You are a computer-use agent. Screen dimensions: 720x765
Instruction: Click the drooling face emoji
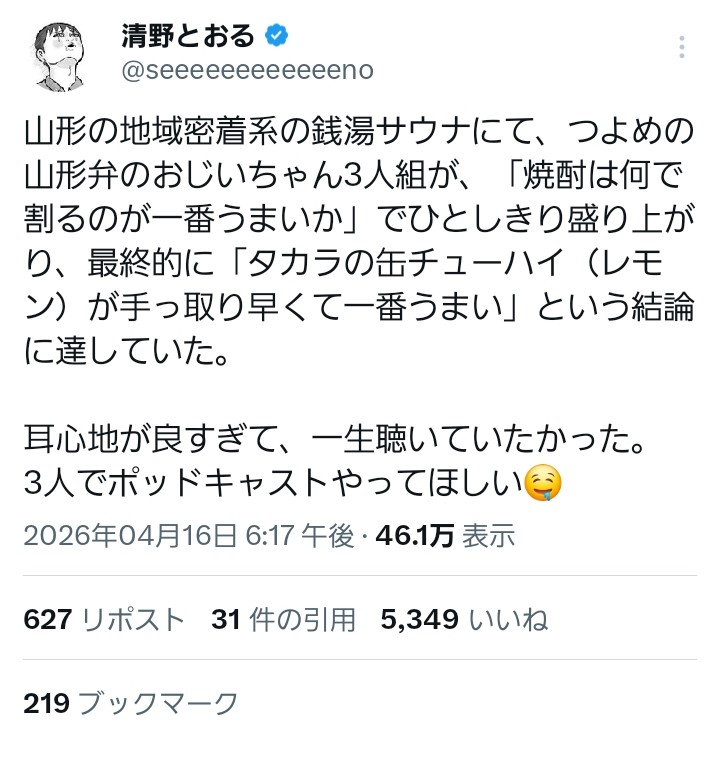tap(543, 485)
